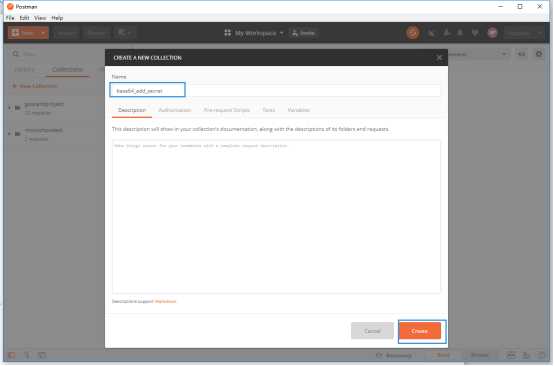Open the Help menu
This screenshot has width=554, height=366.
coord(57,18)
